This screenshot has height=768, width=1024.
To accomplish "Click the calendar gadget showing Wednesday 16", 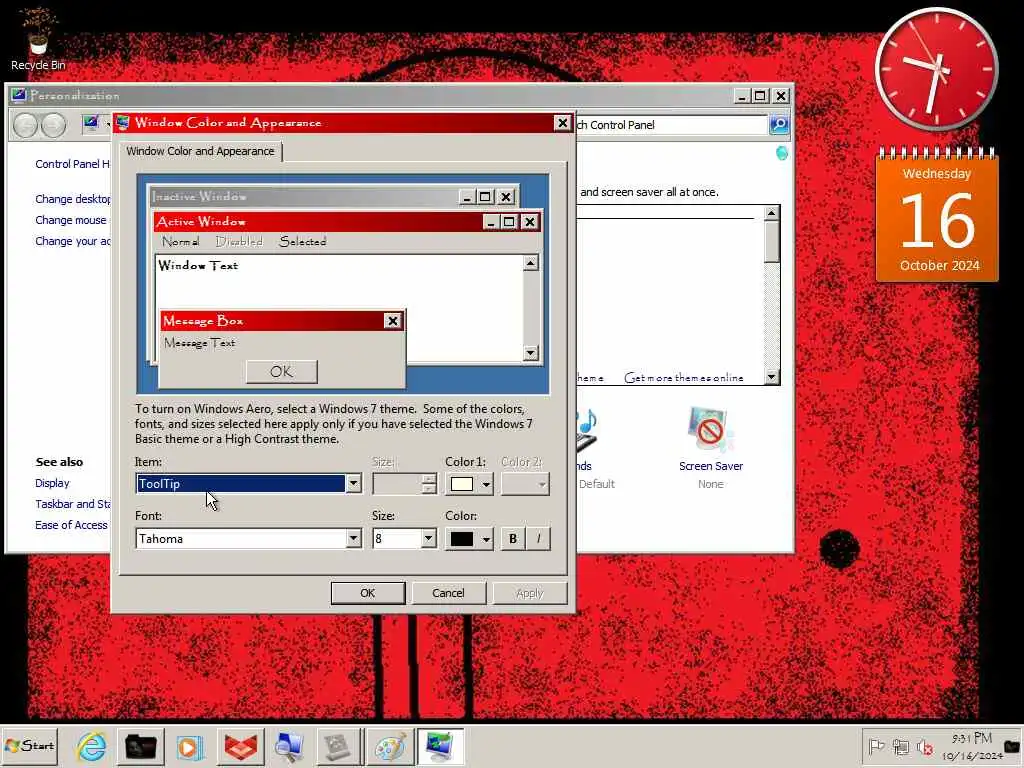I will (937, 216).
